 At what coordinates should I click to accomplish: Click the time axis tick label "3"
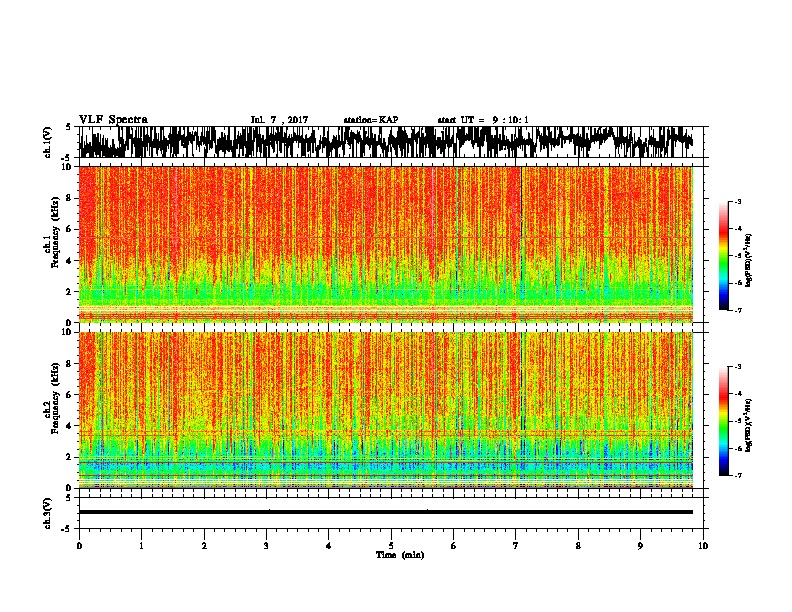pos(266,546)
